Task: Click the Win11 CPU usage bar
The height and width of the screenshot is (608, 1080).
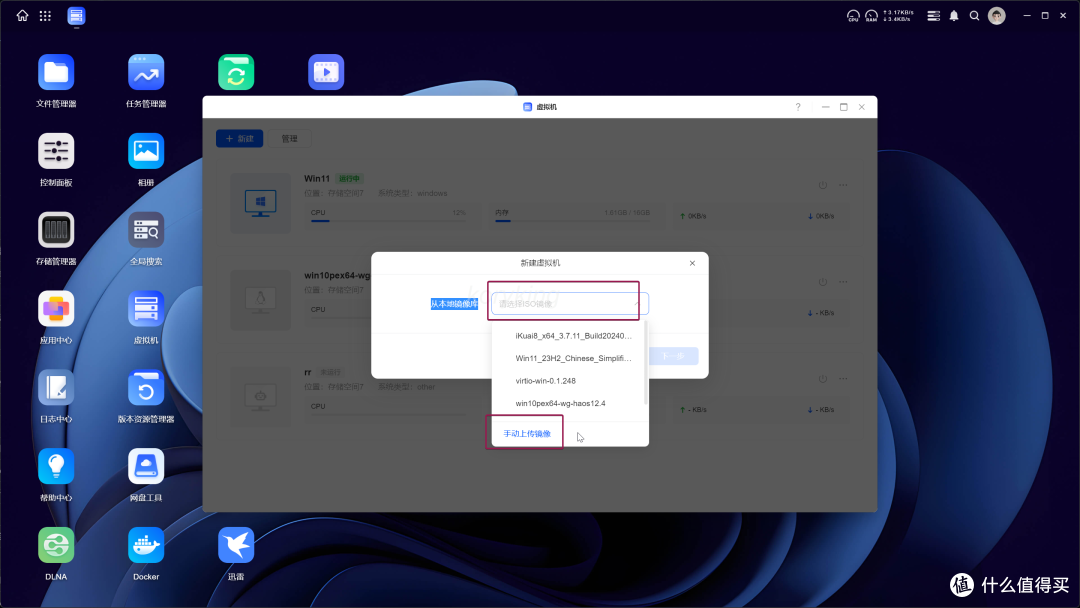Action: point(388,220)
